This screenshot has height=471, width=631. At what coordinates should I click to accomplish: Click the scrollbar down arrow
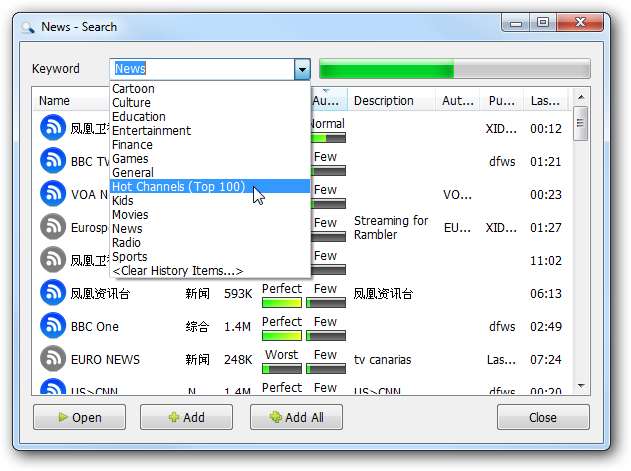pyautogui.click(x=581, y=386)
